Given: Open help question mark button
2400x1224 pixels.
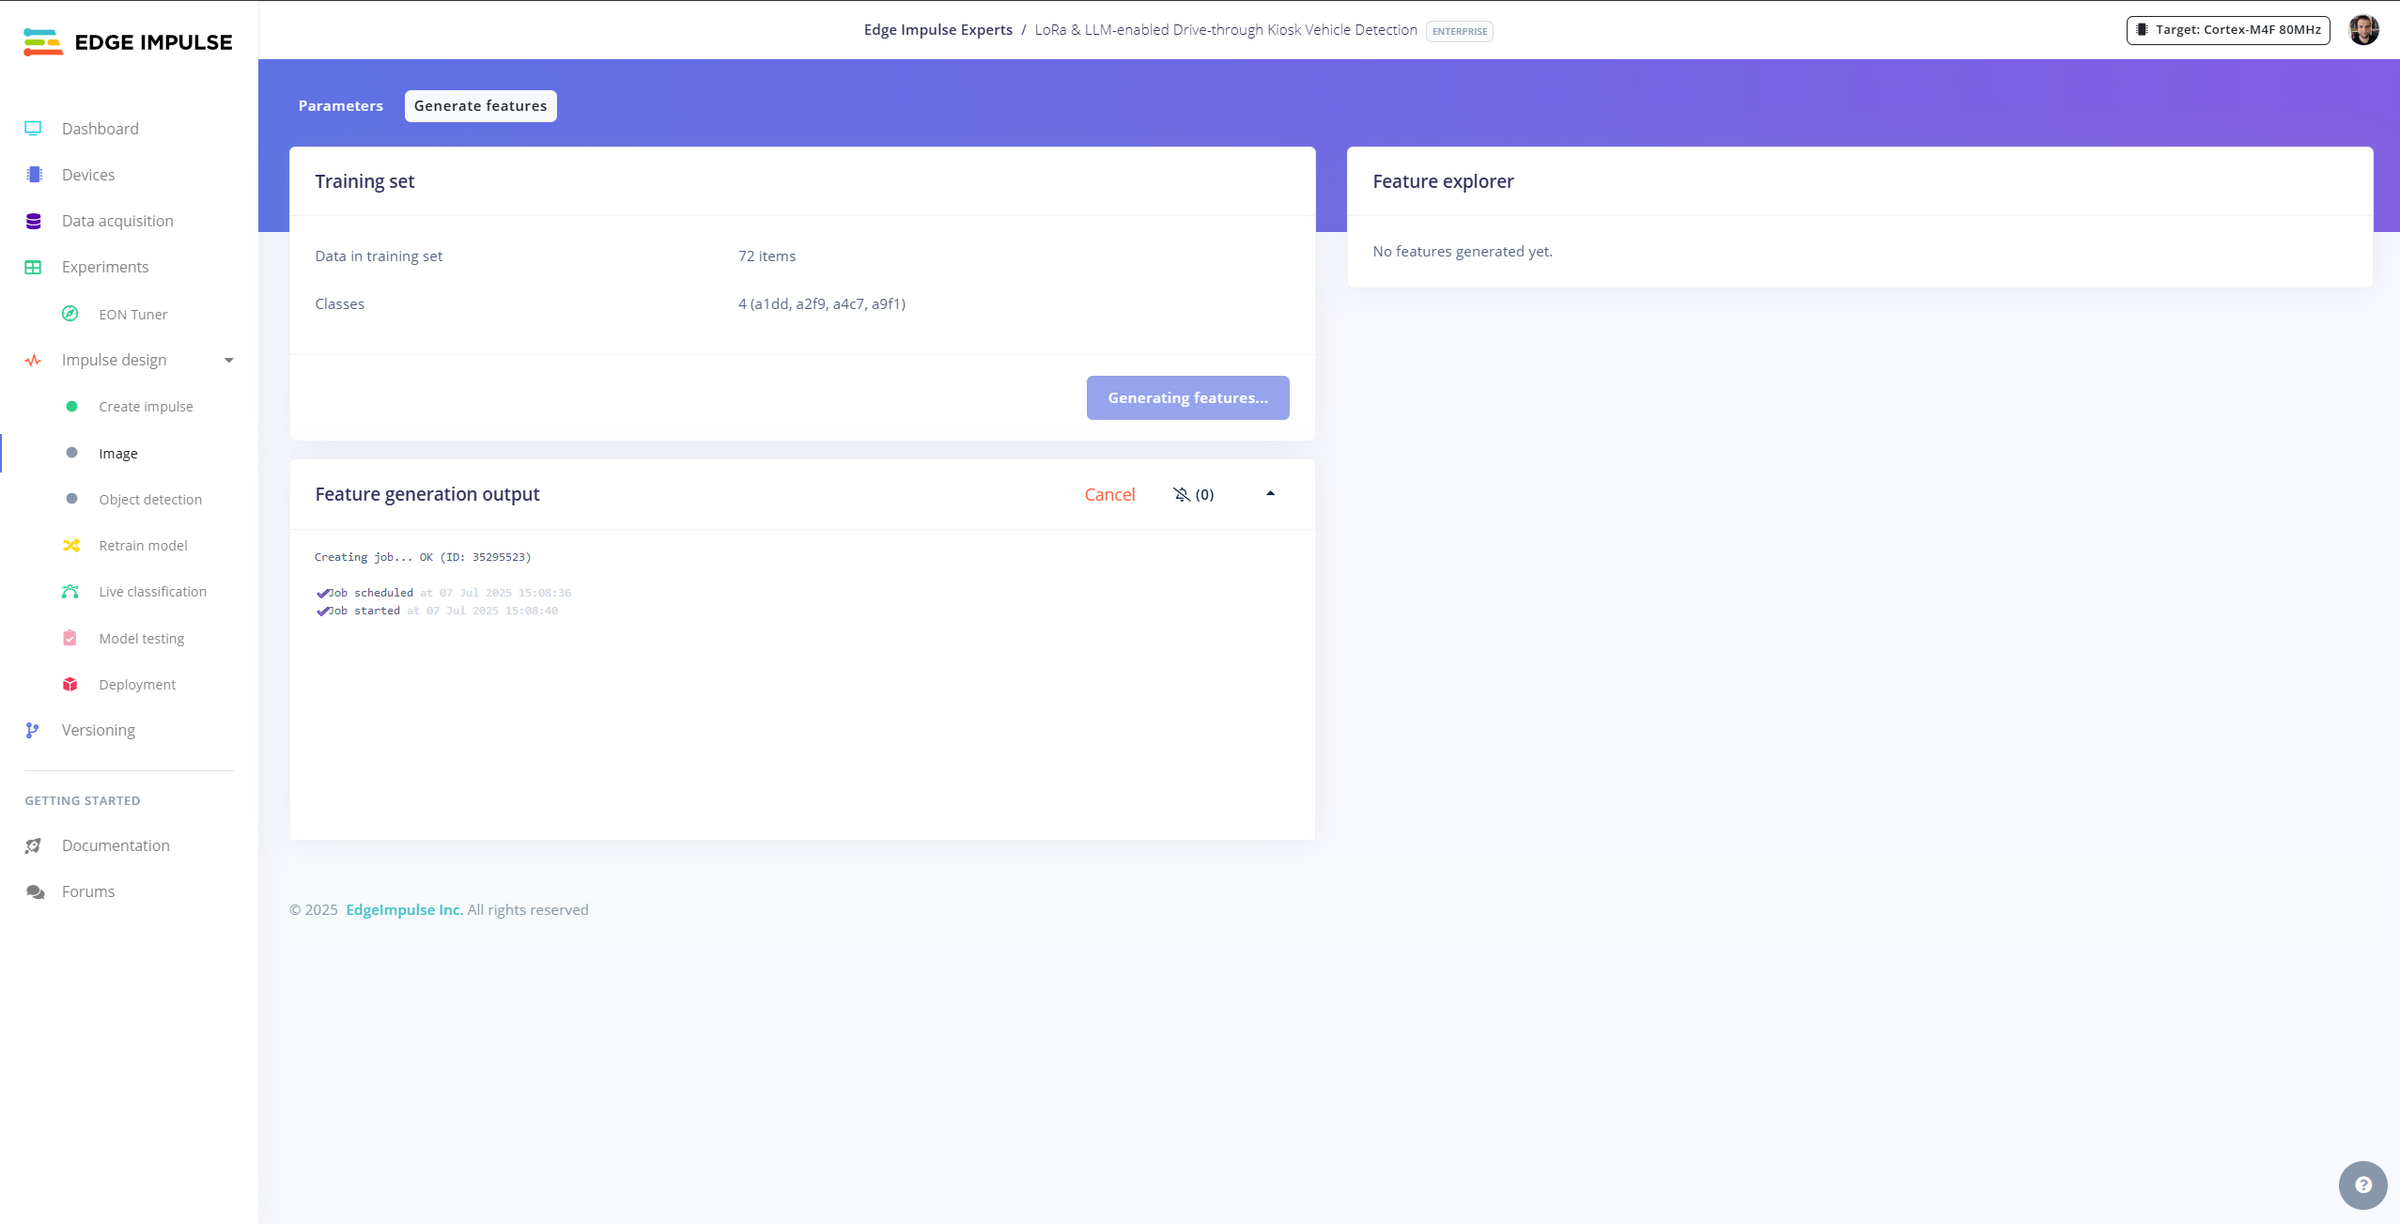Looking at the screenshot, I should (2363, 1185).
